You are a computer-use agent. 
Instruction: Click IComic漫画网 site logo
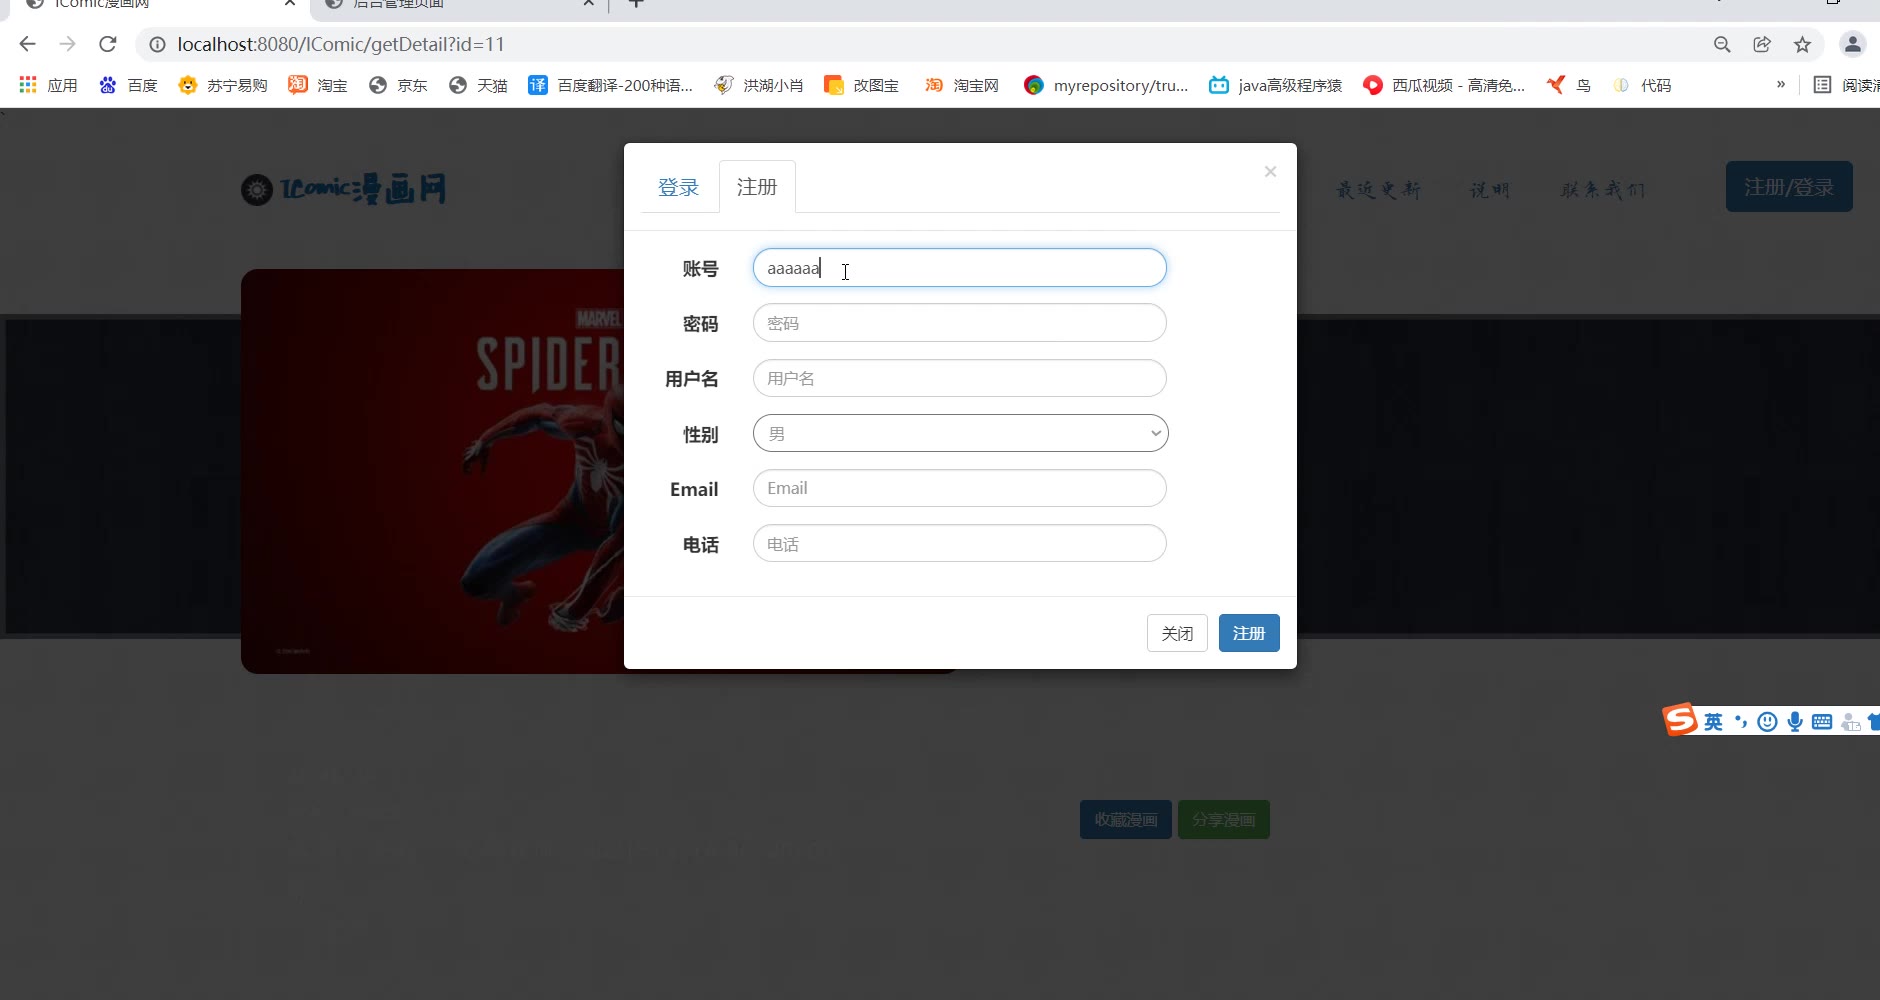[x=344, y=188]
